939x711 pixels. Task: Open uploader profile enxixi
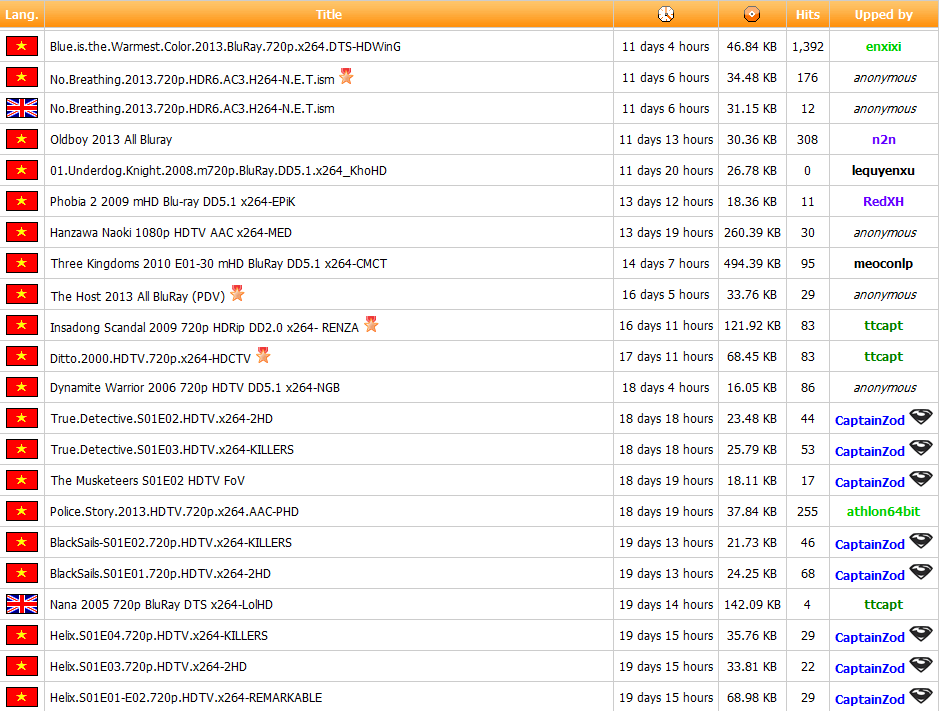pos(883,47)
